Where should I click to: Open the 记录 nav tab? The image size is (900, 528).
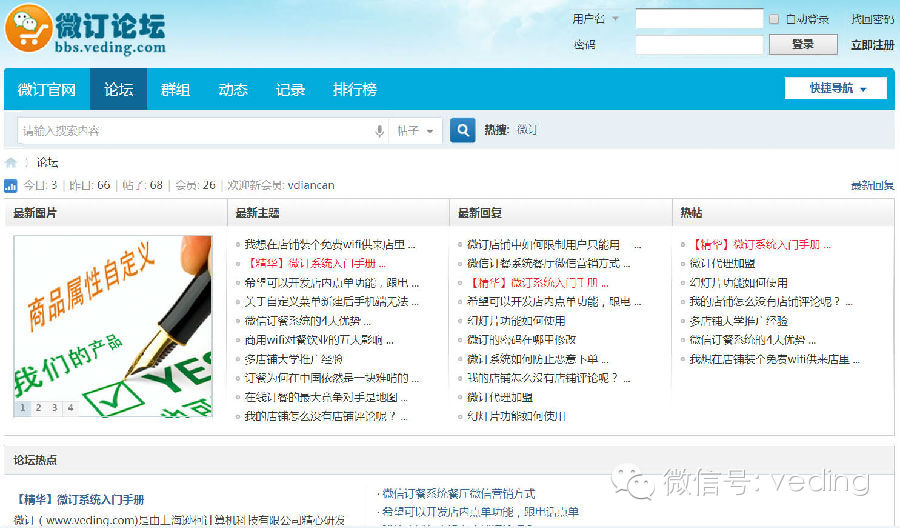pyautogui.click(x=290, y=90)
